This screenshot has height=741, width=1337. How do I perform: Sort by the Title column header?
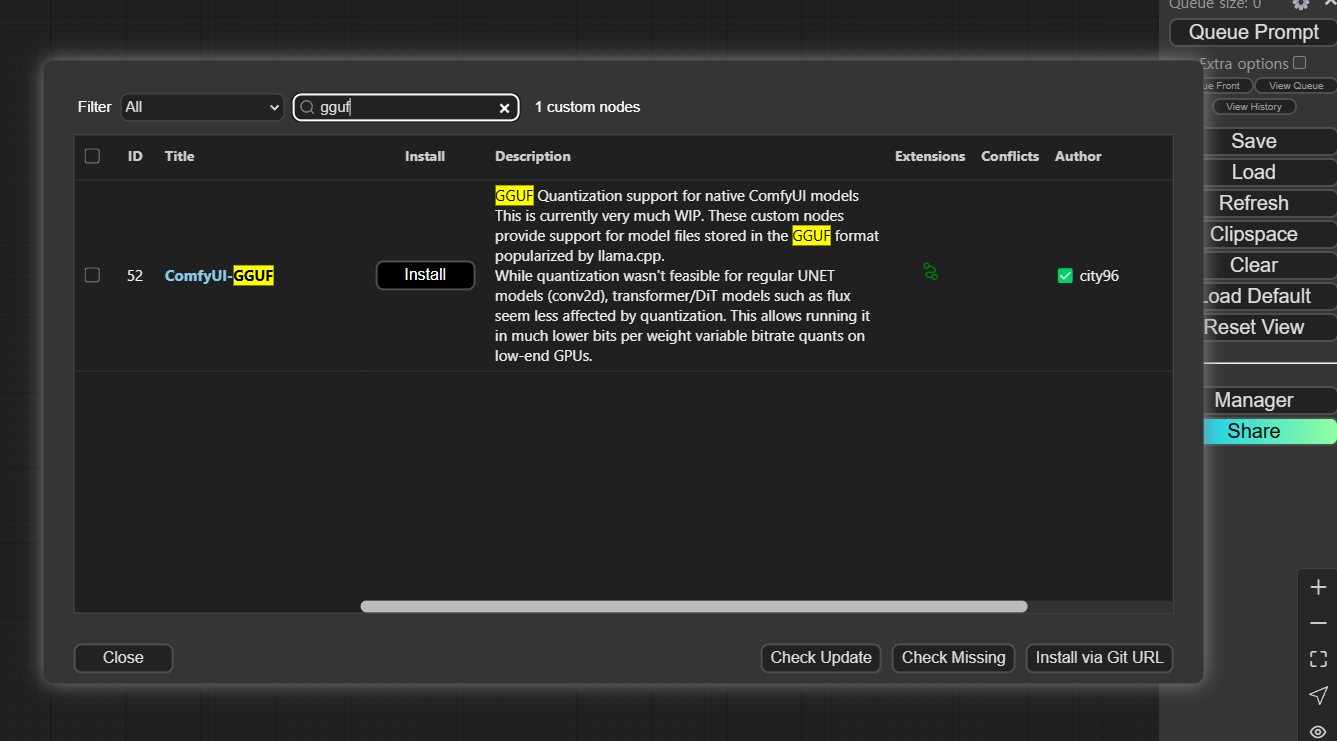pyautogui.click(x=179, y=156)
